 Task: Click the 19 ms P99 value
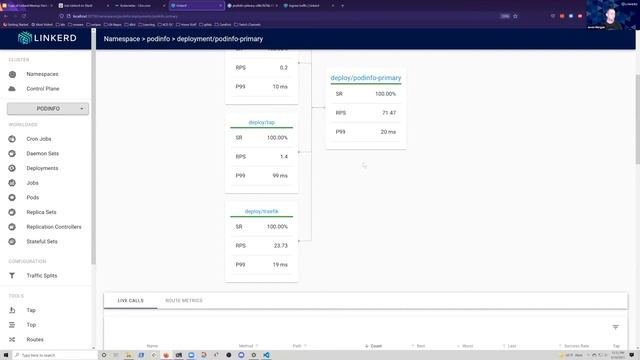280,265
